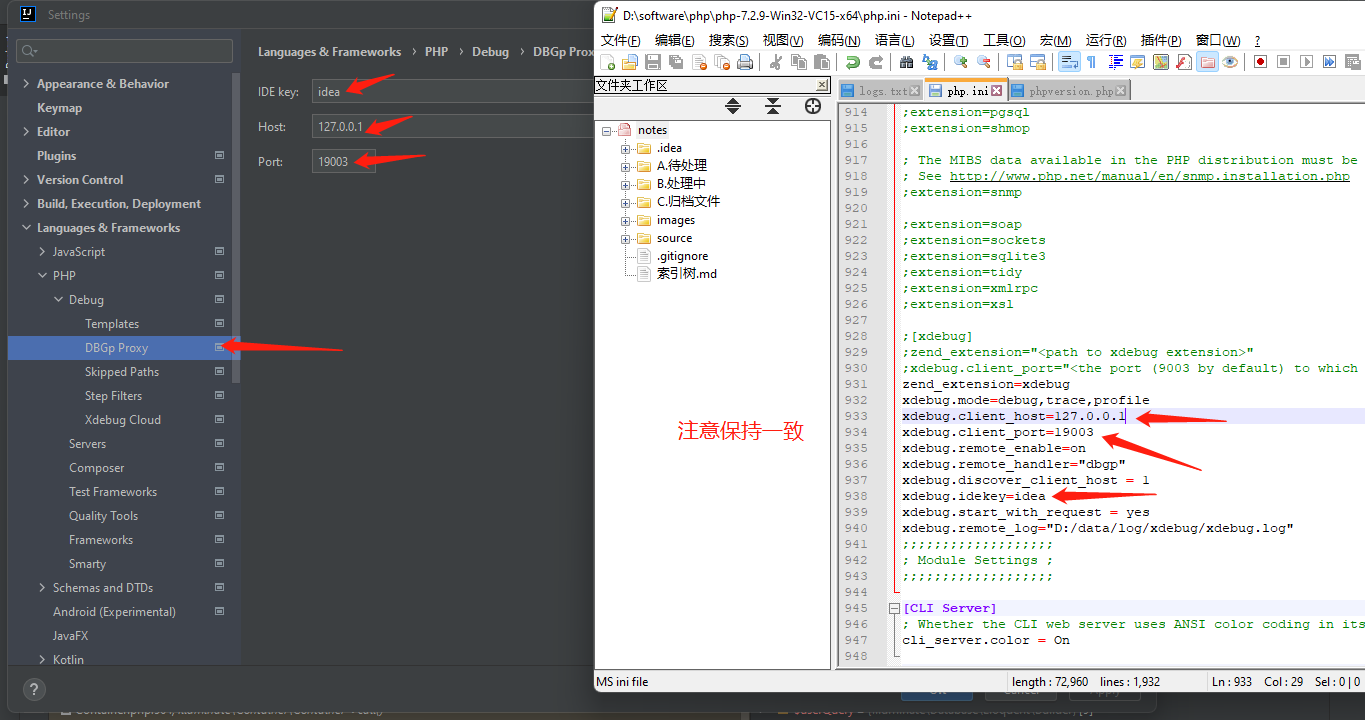The image size is (1365, 720).
Task: Click the Stop Recording macro icon
Action: [1283, 62]
